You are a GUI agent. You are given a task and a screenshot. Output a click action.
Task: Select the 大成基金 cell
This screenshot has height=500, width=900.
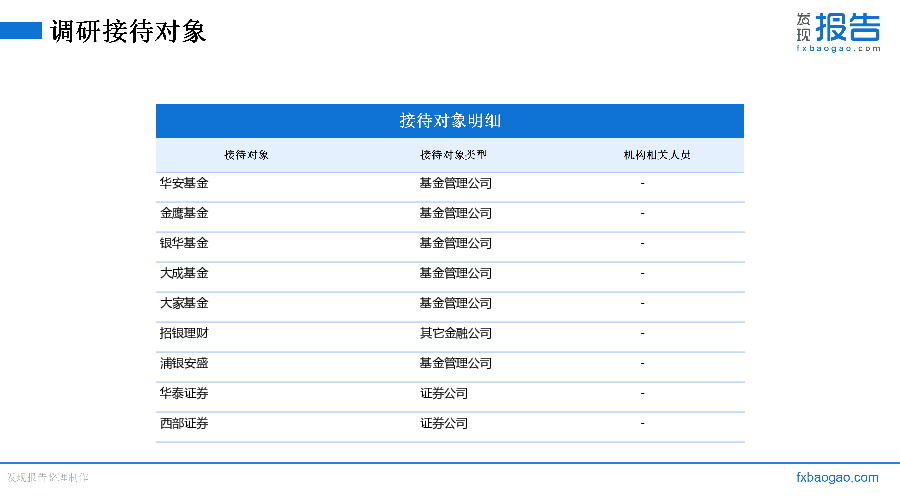(x=184, y=273)
